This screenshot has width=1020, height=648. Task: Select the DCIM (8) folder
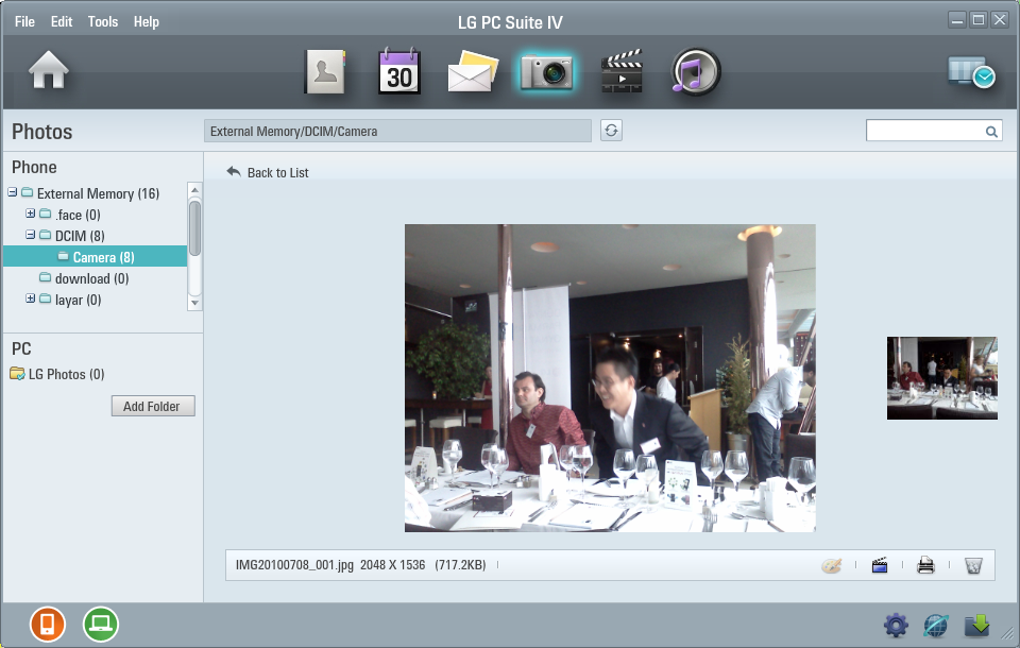[x=79, y=236]
